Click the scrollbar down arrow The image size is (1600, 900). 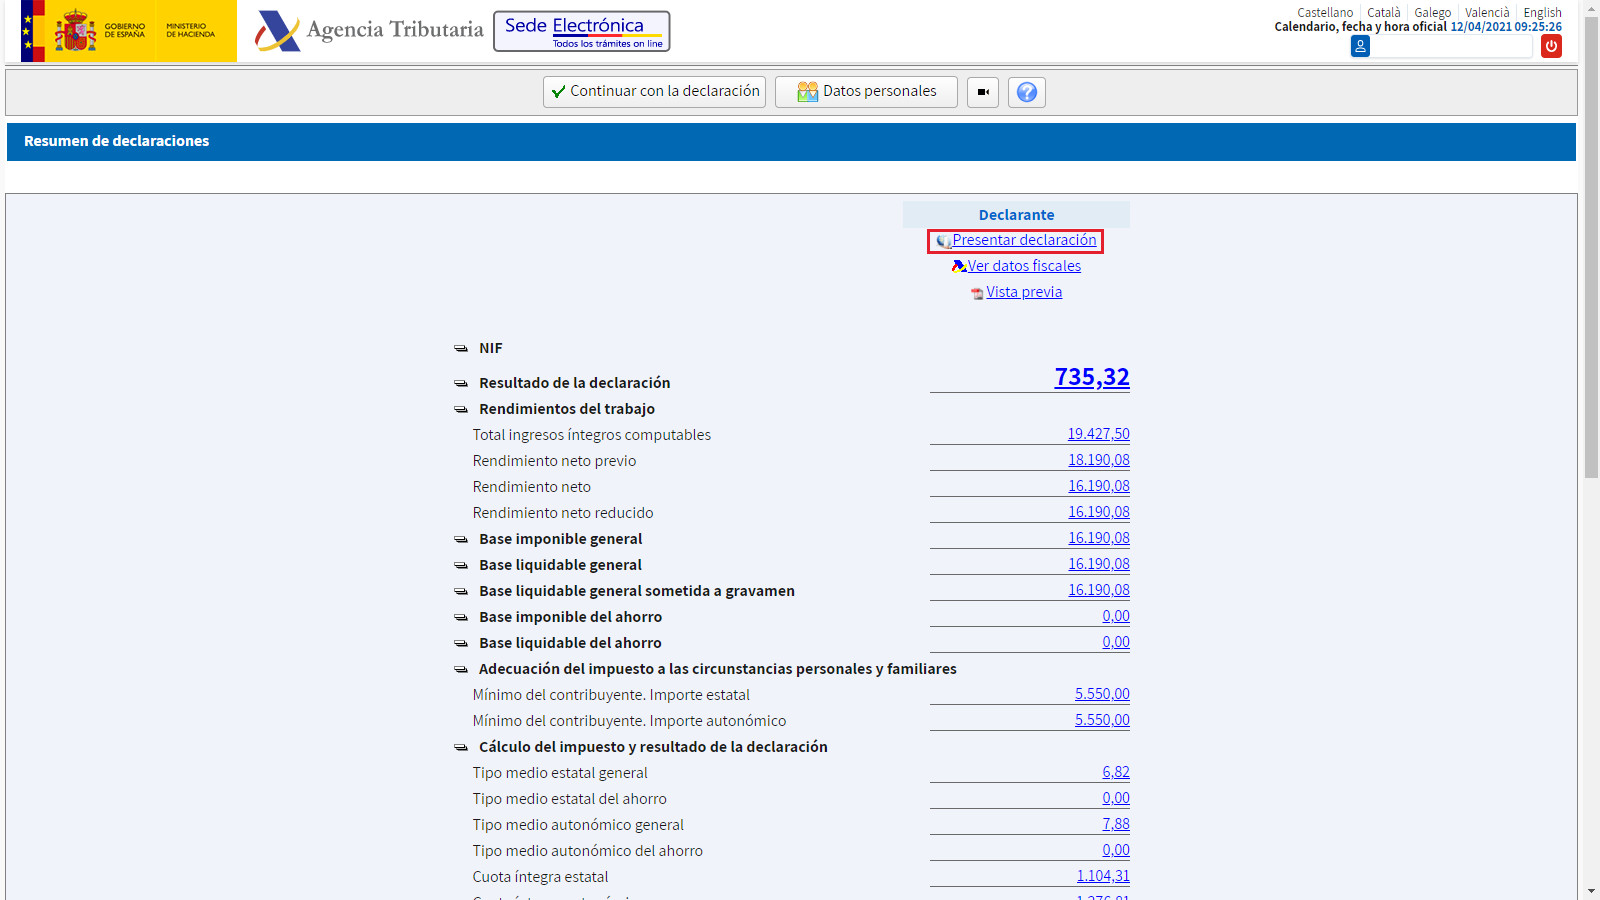1591,891
